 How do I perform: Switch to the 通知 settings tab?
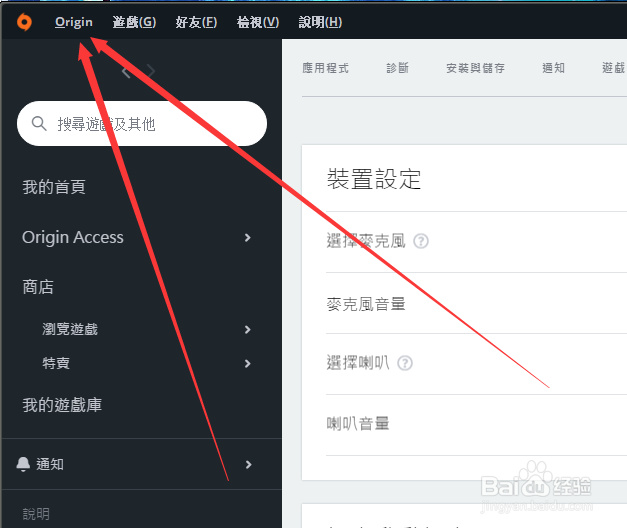(553, 68)
